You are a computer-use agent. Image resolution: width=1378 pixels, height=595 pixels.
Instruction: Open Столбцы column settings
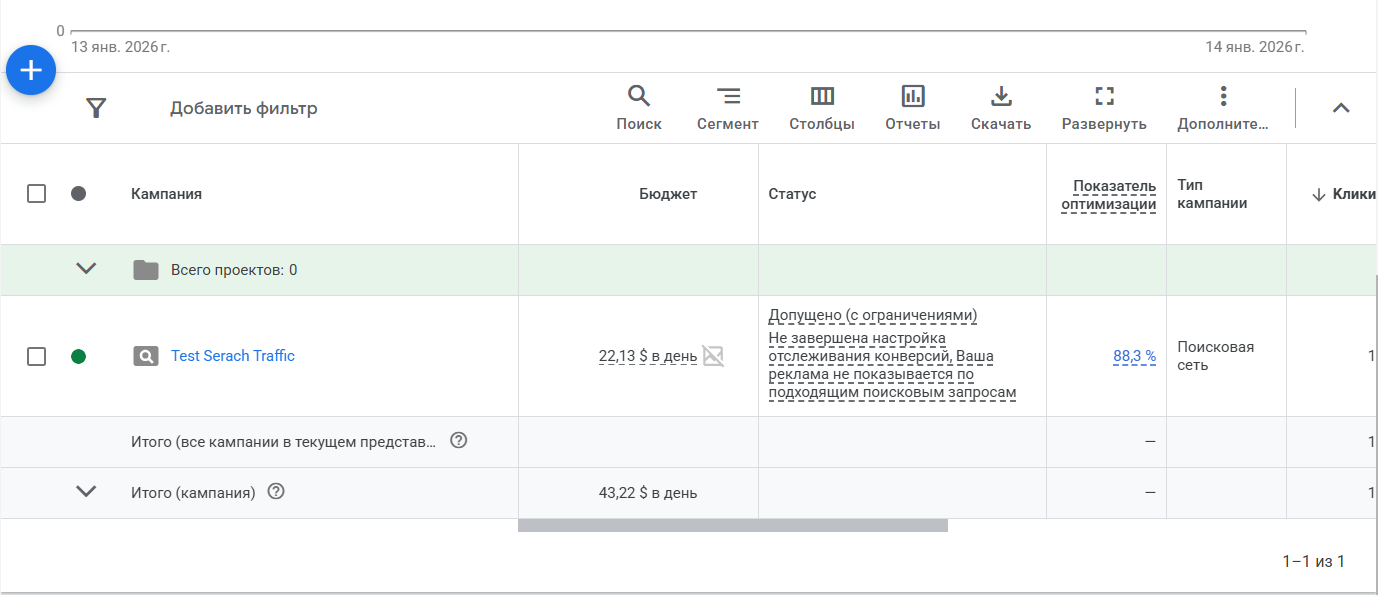tap(822, 108)
